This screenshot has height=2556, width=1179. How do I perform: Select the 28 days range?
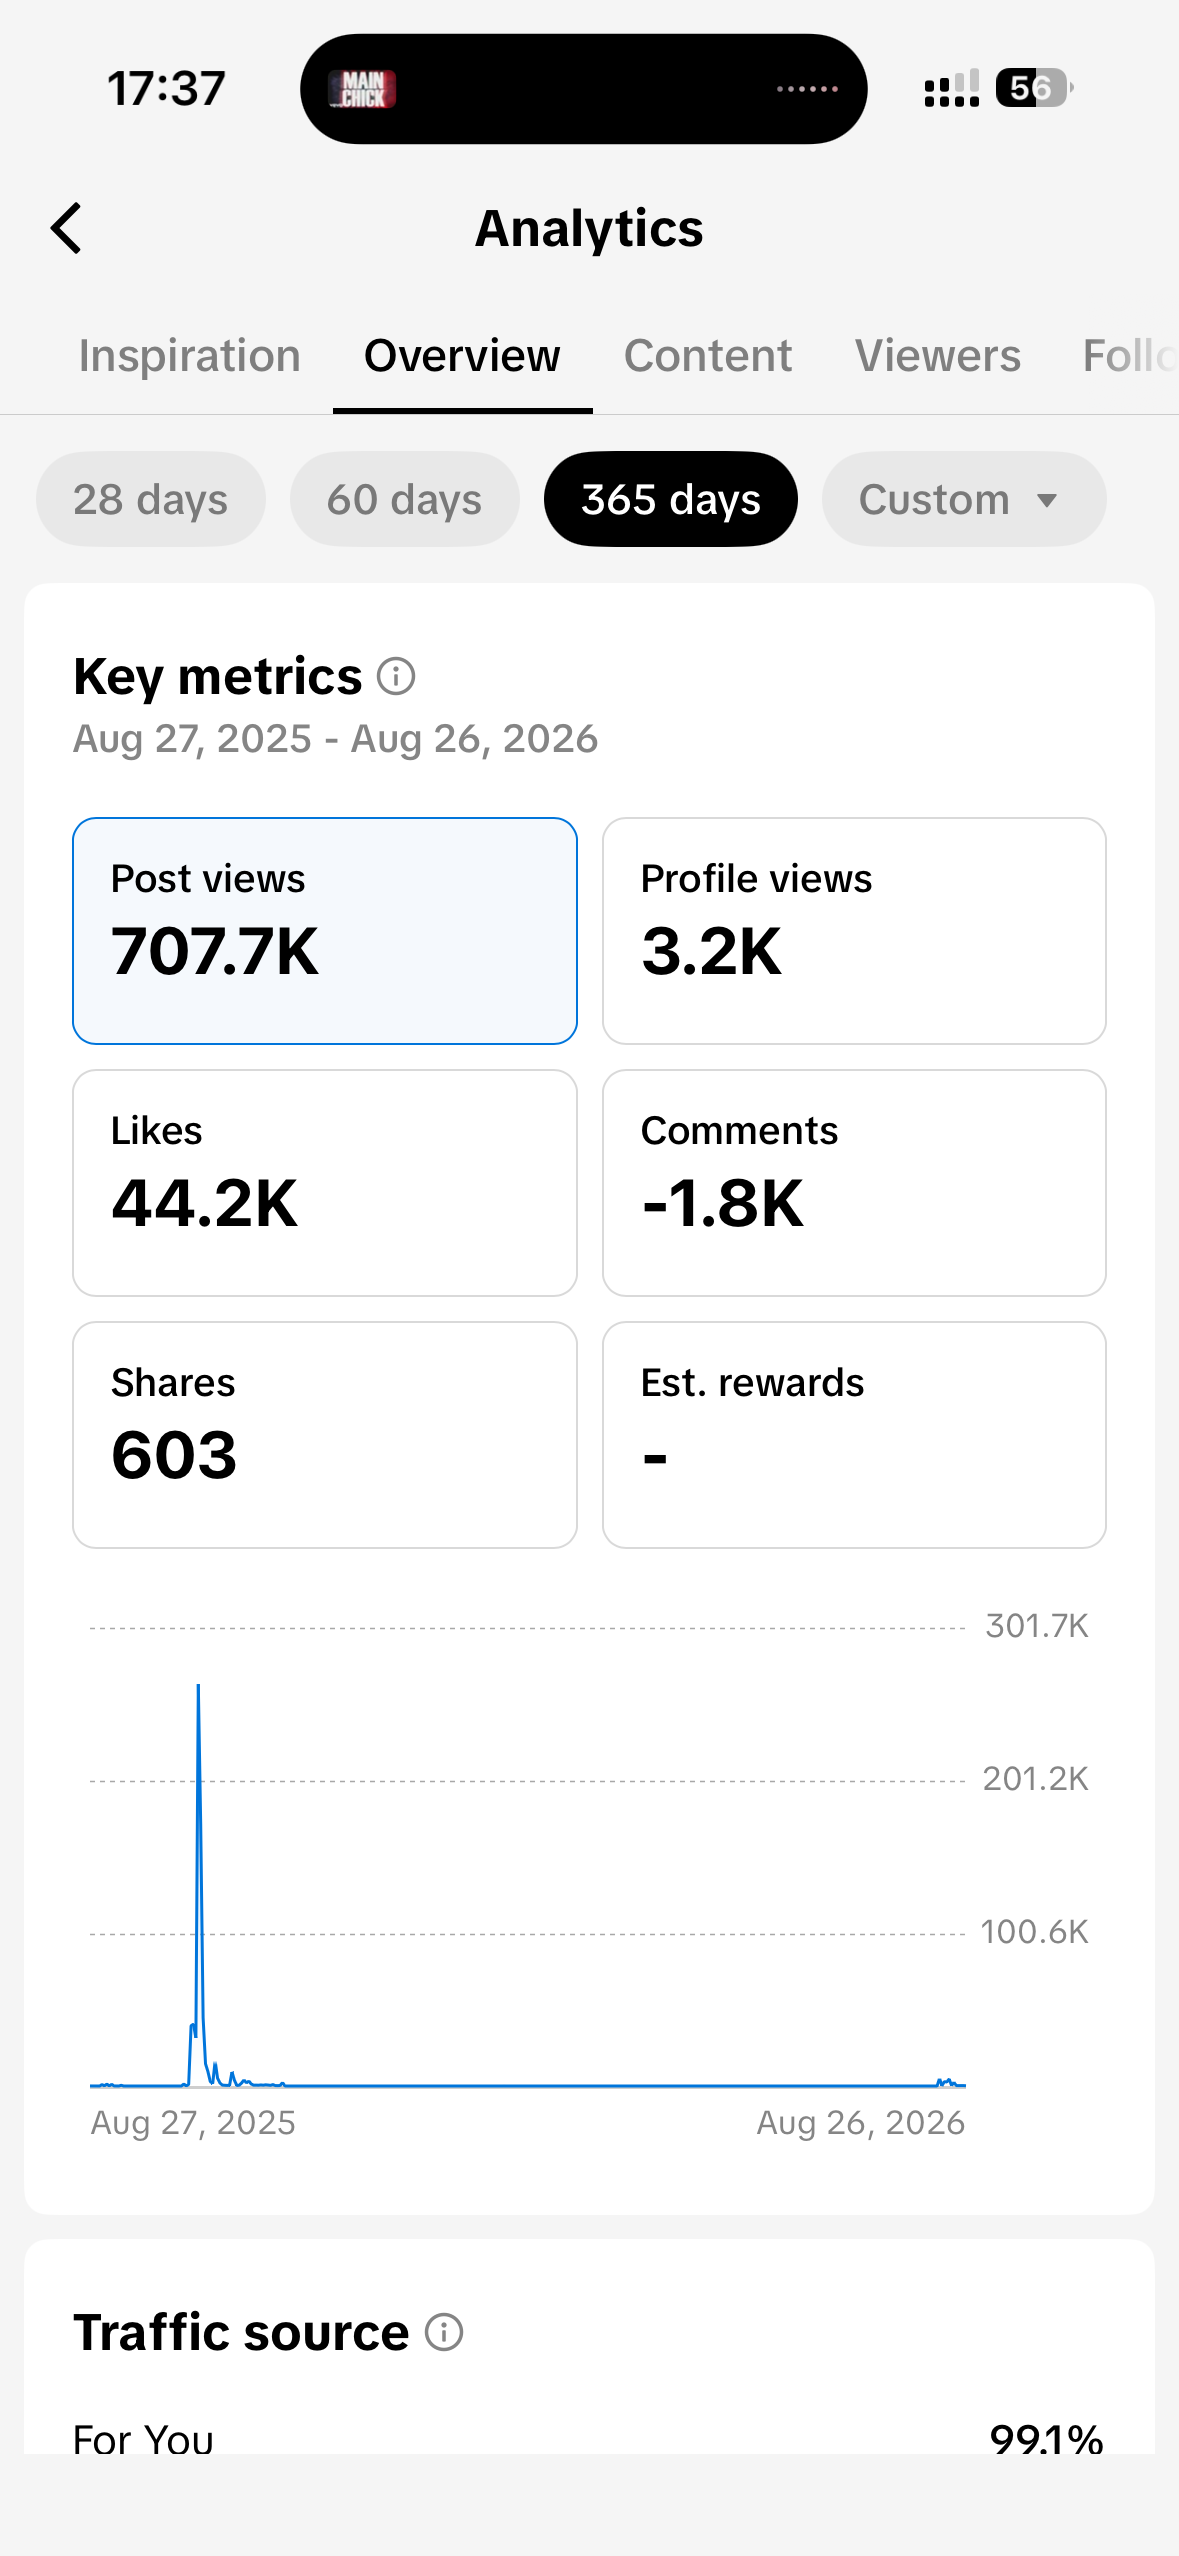coord(151,499)
